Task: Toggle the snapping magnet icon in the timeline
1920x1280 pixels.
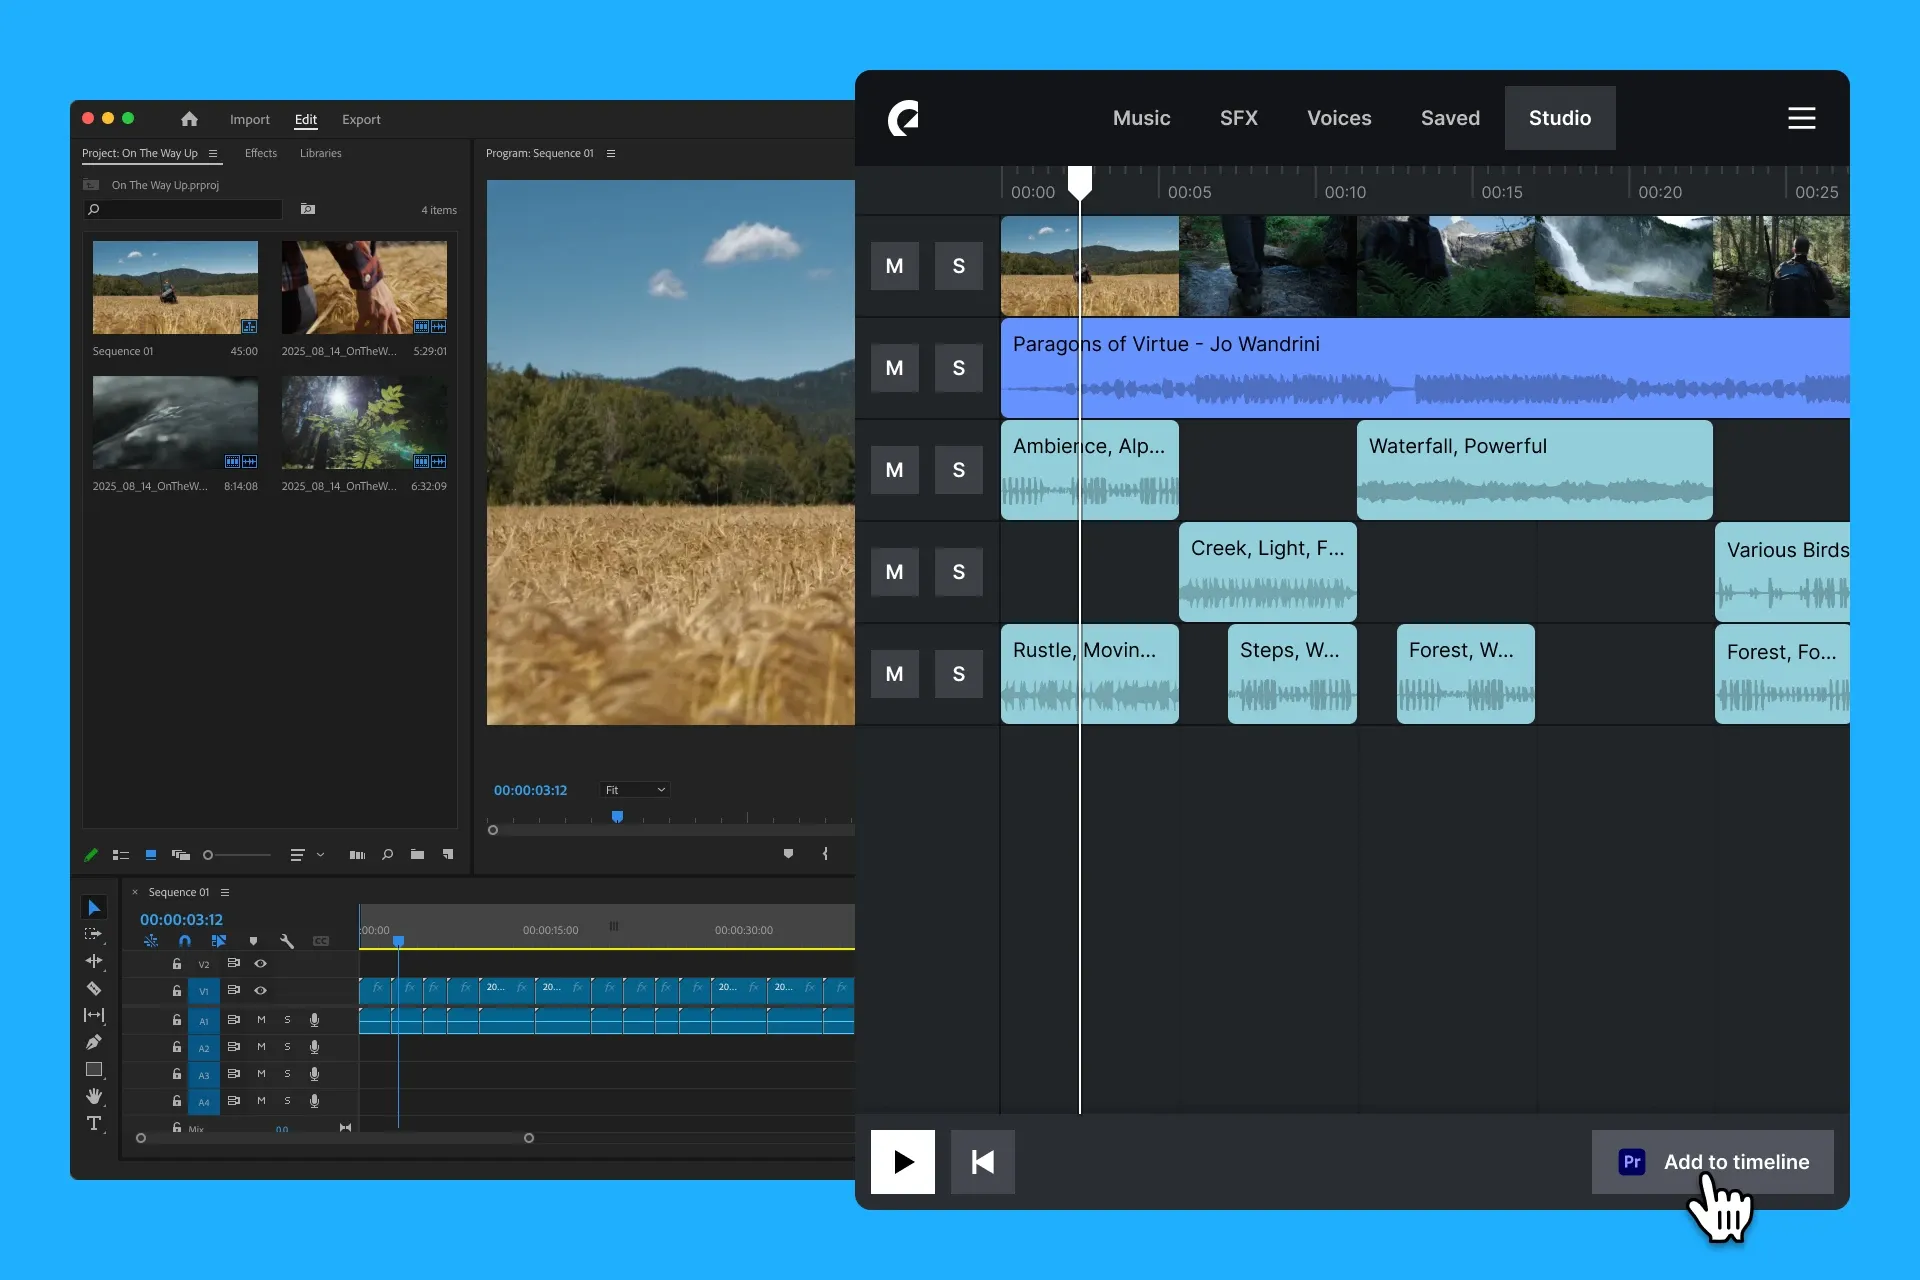Action: pyautogui.click(x=185, y=941)
